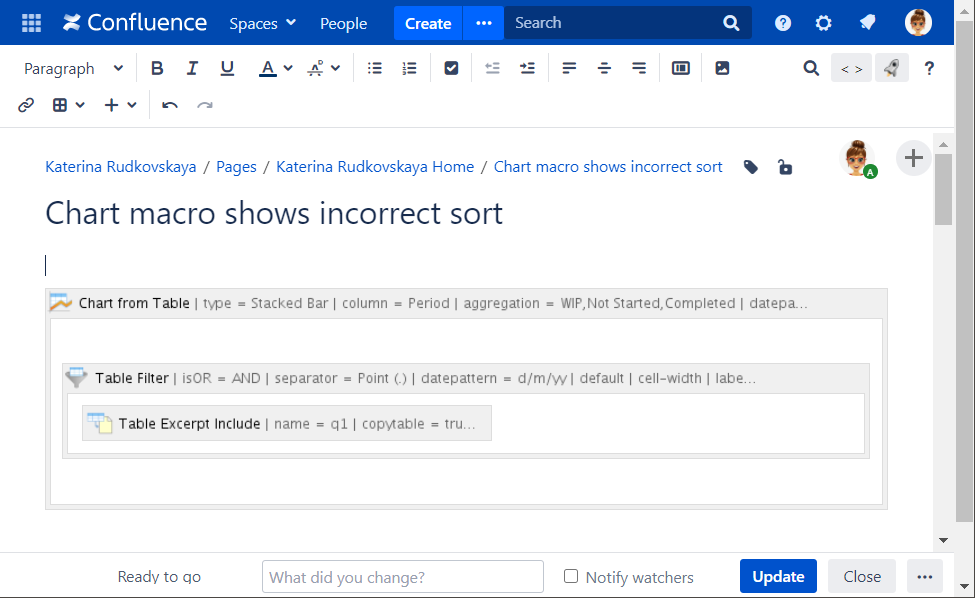Enable Notify watchers checkbox

point(571,576)
